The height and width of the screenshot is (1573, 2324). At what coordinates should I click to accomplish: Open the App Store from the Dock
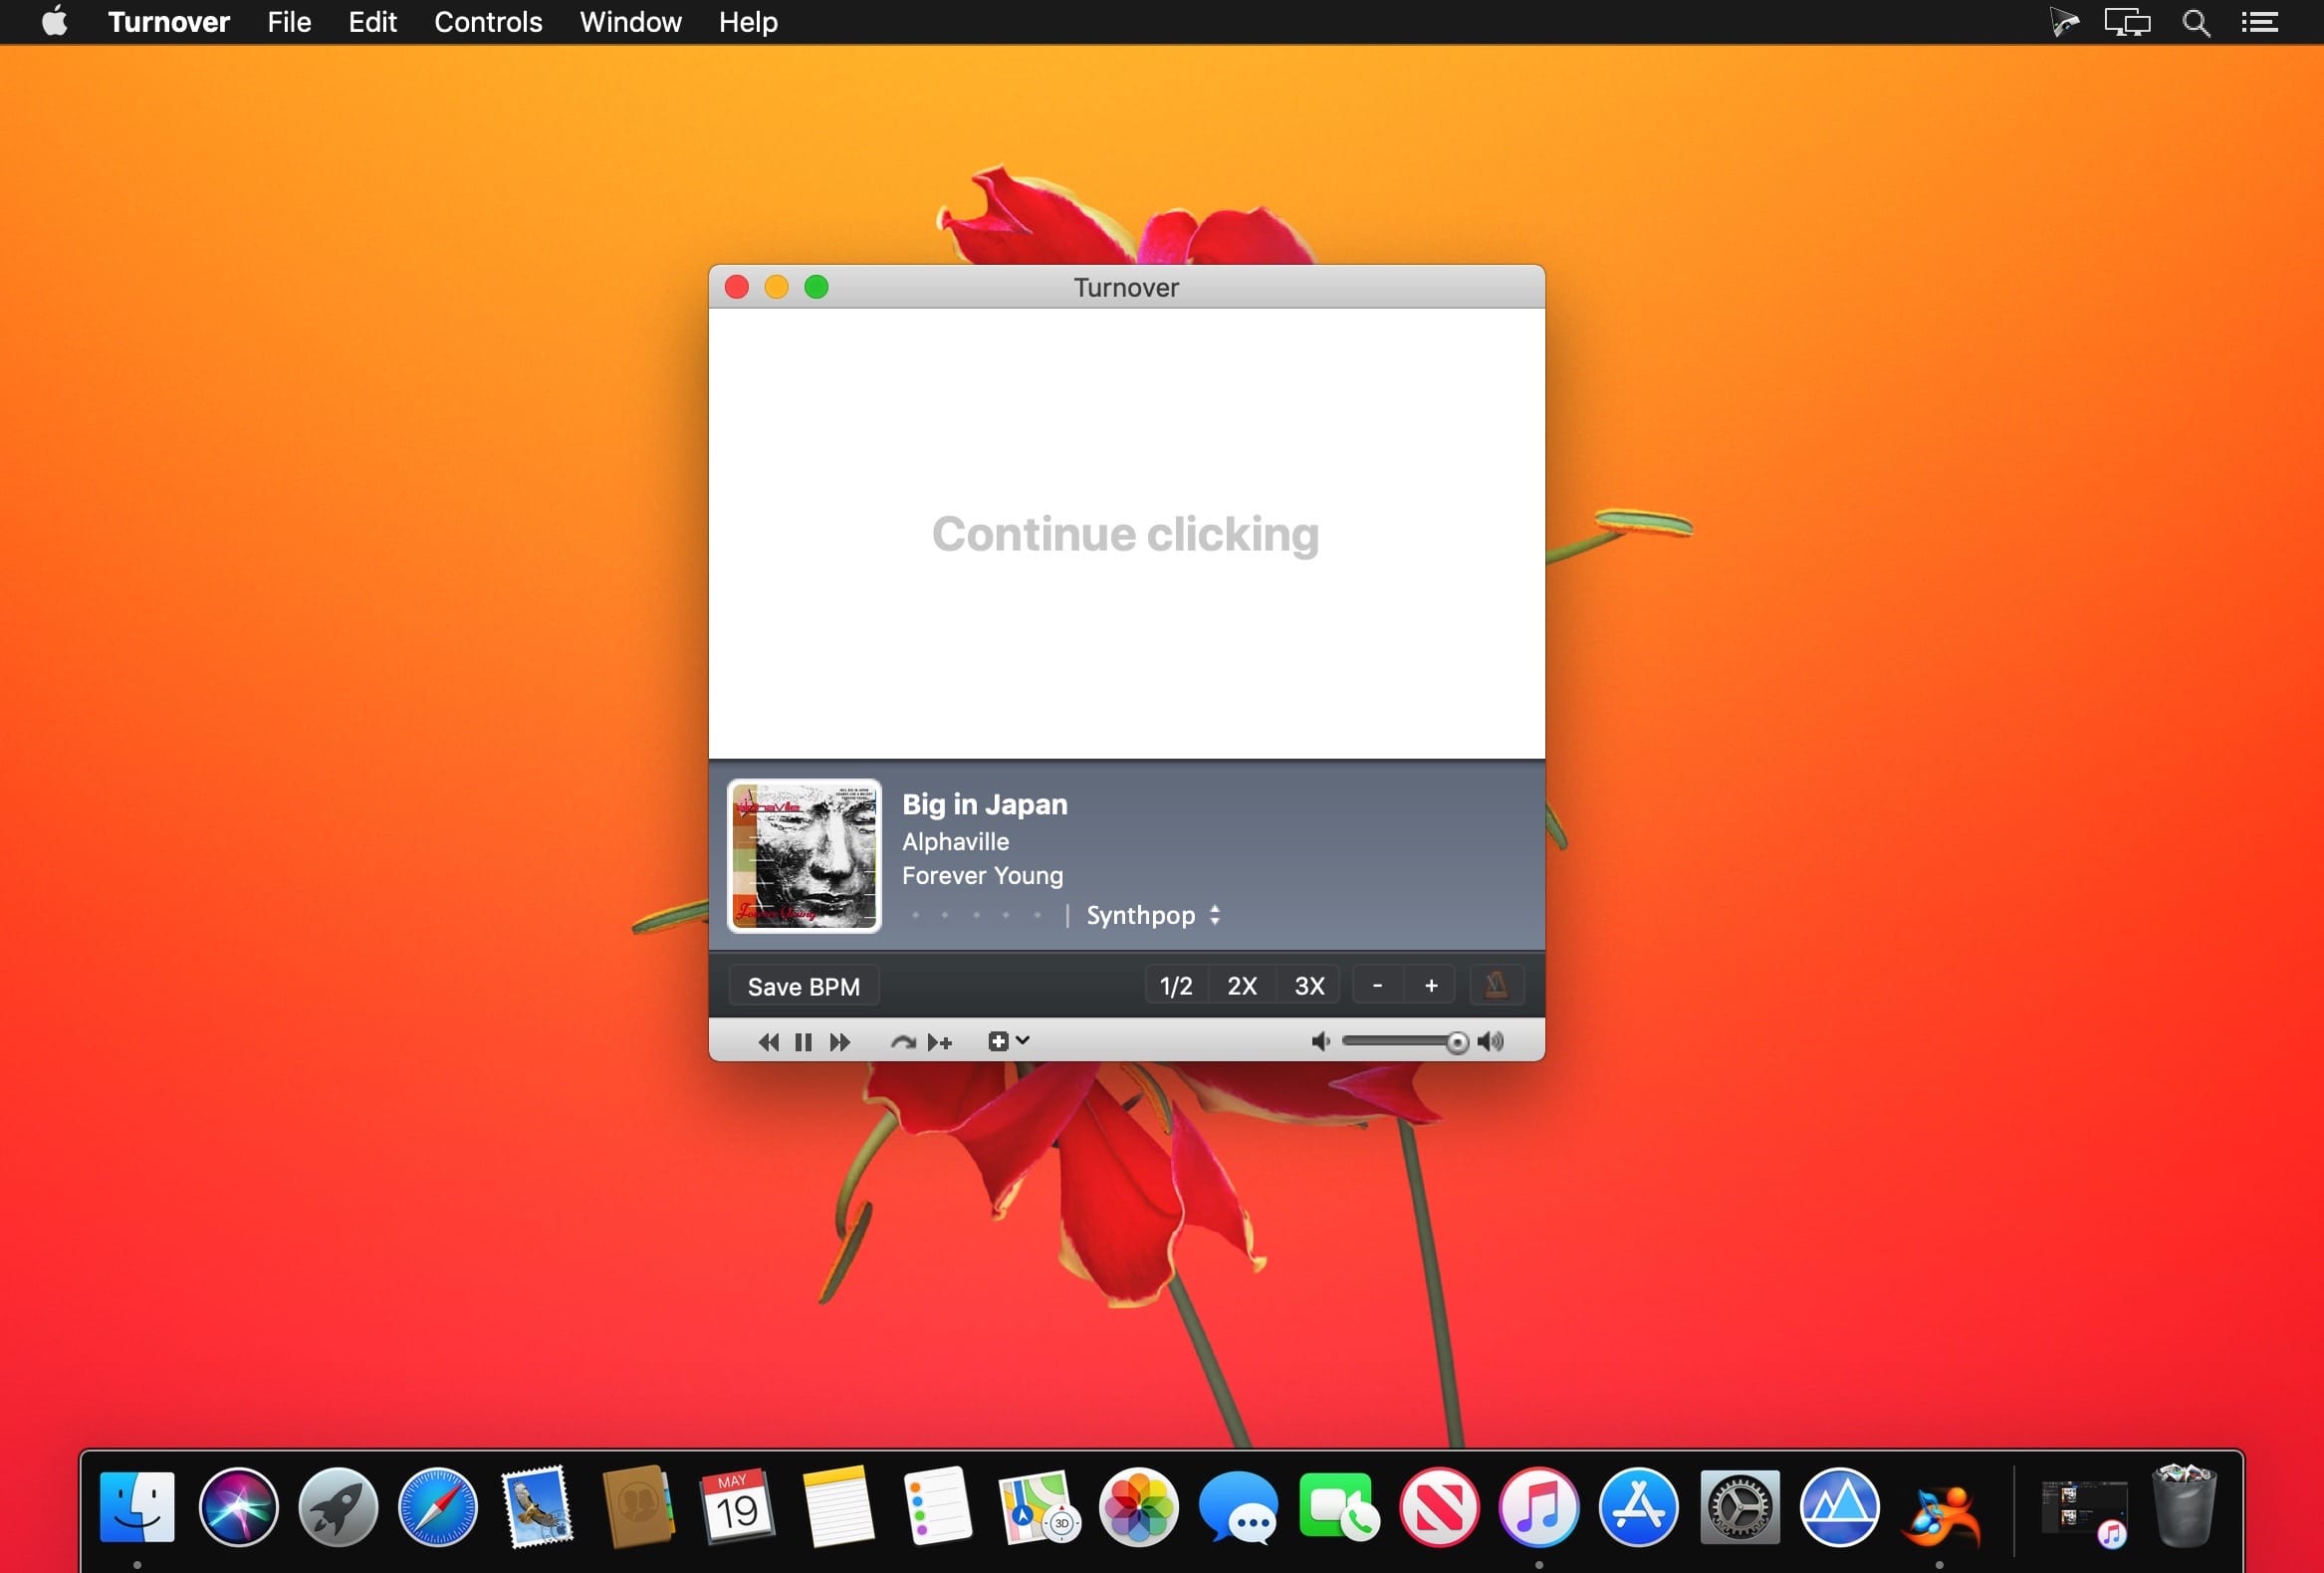point(1639,1507)
